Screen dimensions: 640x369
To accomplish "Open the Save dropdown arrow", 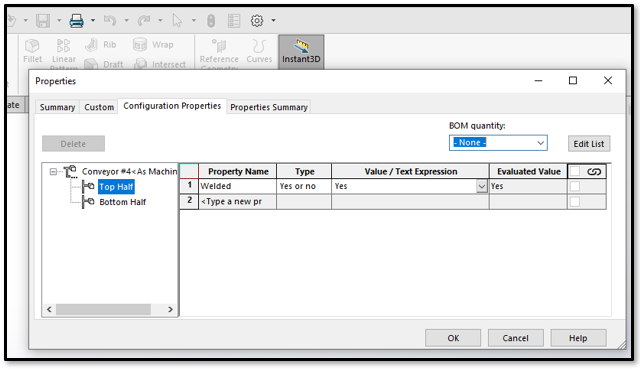I will 59,20.
